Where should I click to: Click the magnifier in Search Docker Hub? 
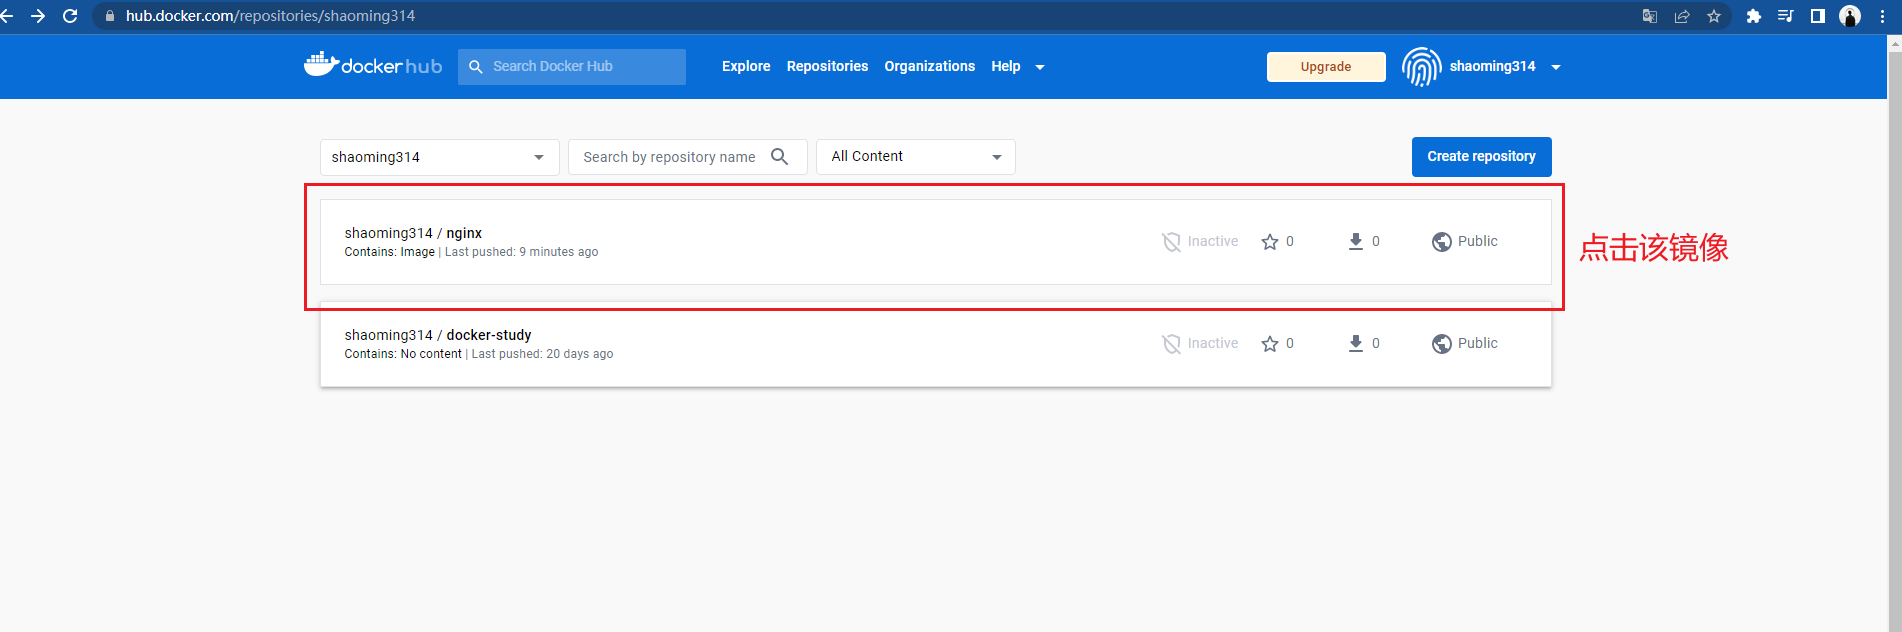click(x=476, y=67)
